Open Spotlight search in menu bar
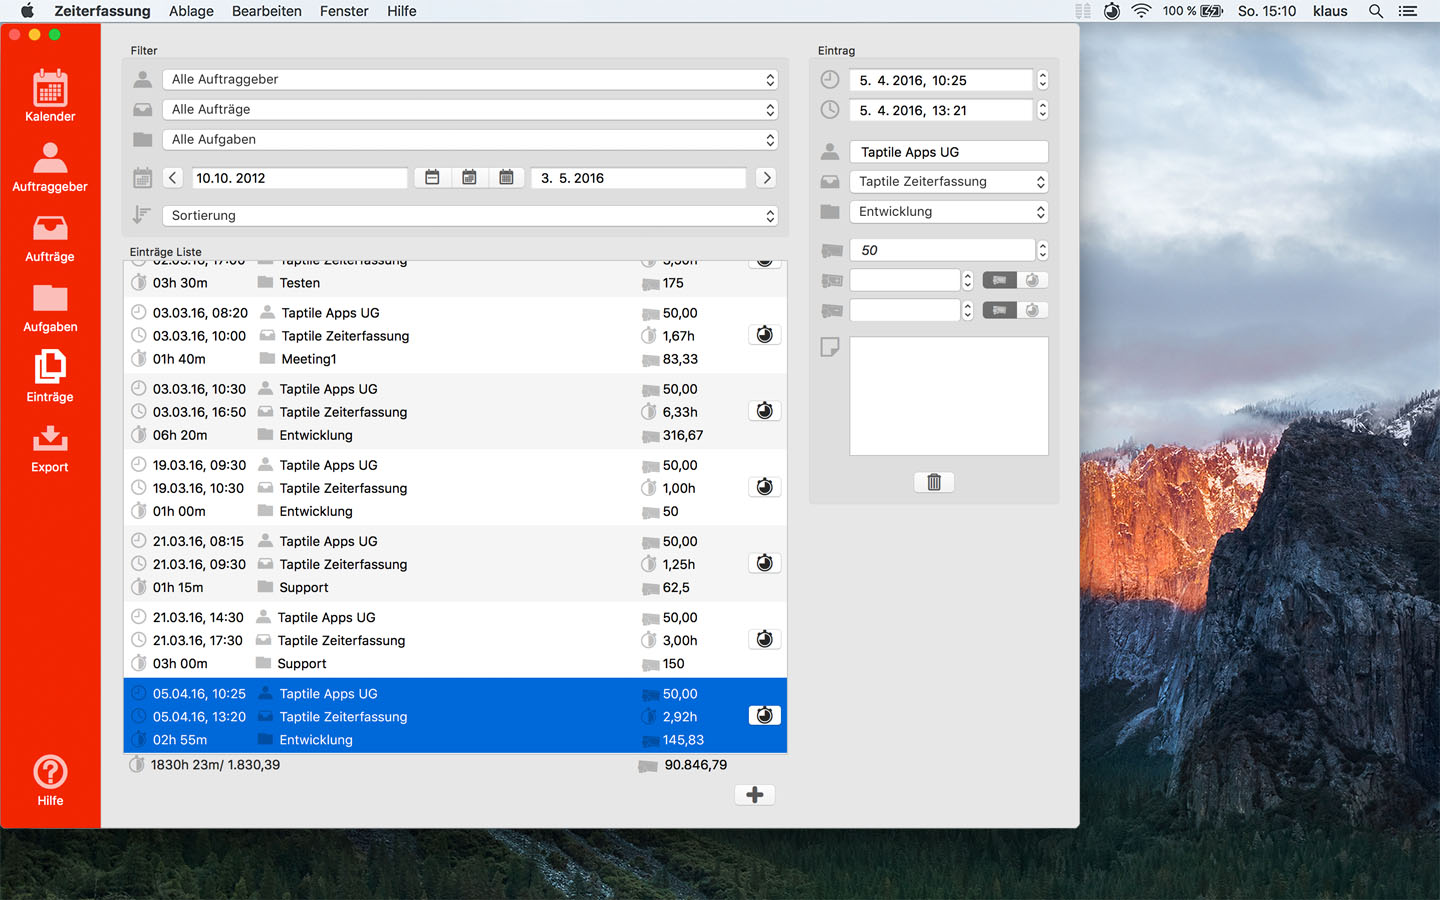The width and height of the screenshot is (1440, 900). coord(1376,11)
